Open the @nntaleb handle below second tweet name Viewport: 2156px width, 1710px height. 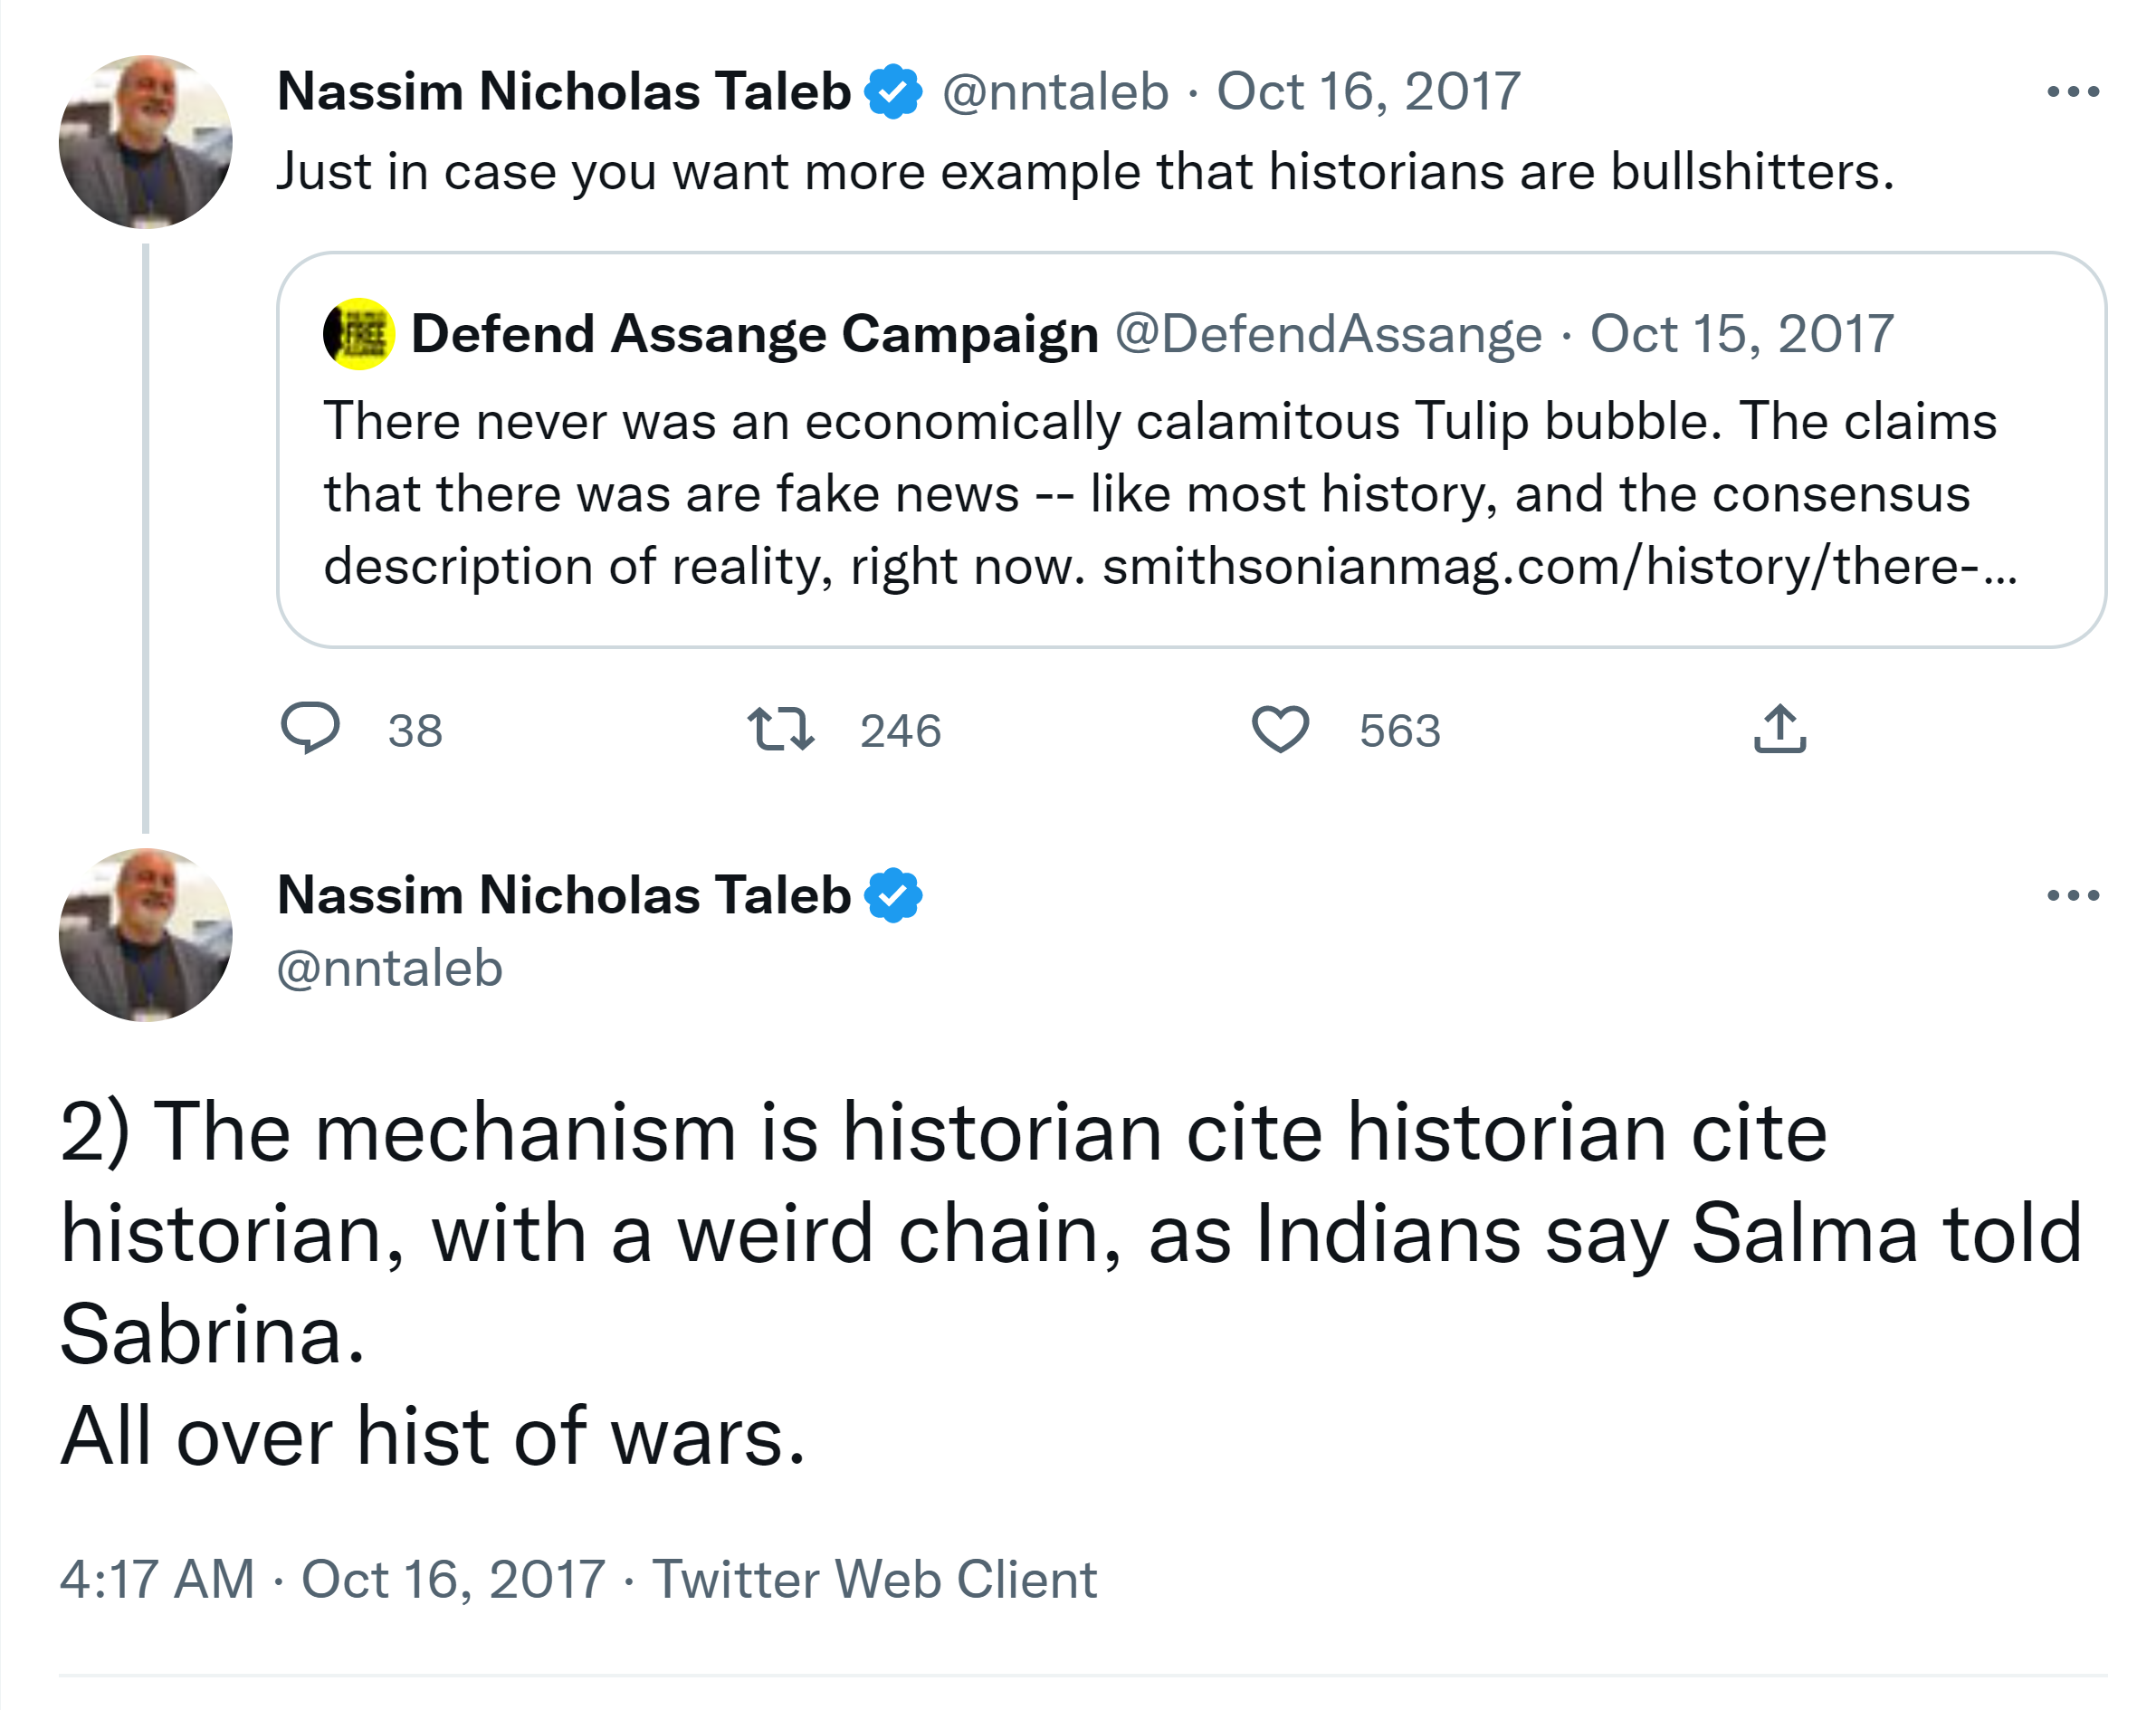click(x=390, y=968)
